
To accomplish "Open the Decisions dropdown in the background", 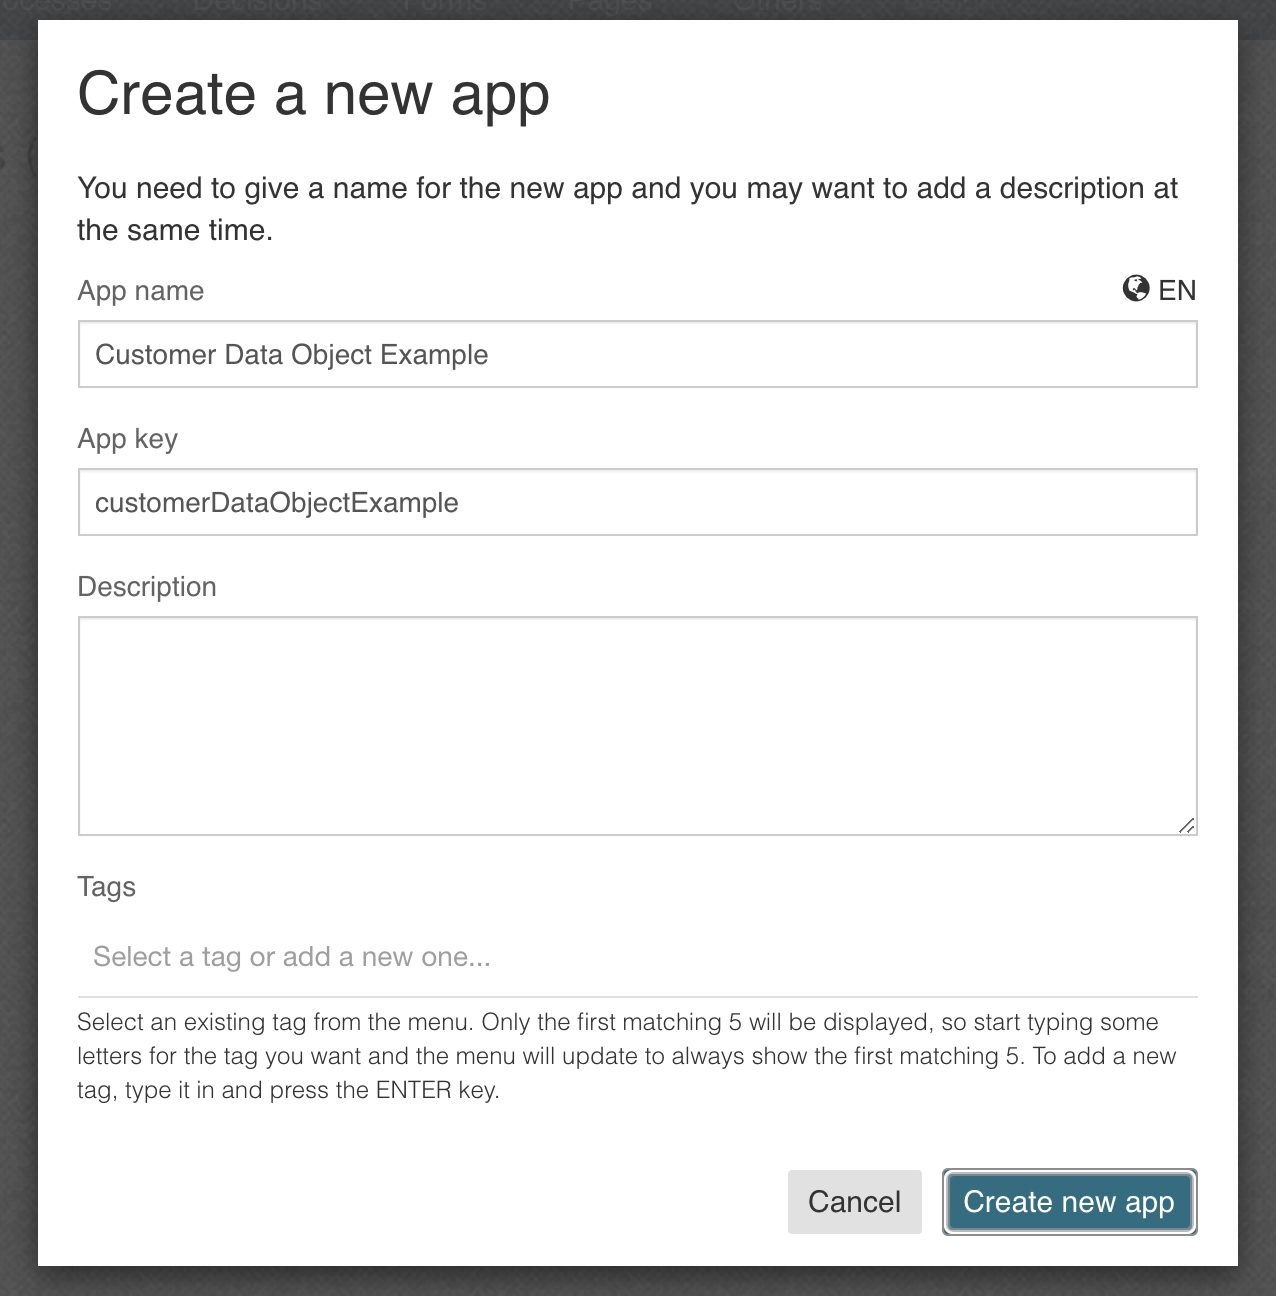I will [258, 6].
